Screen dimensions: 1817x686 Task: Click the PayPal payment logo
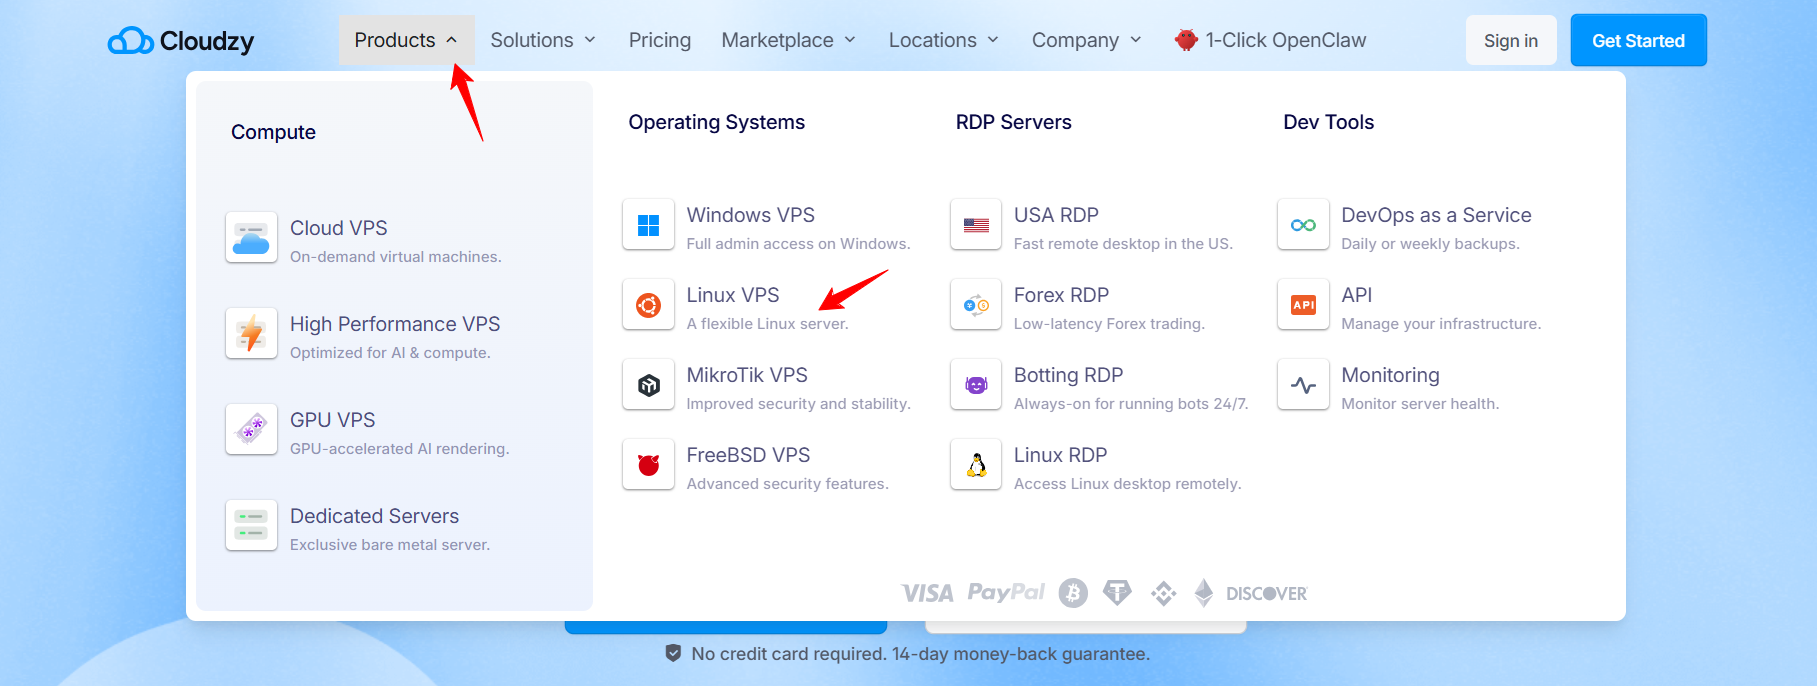click(1006, 592)
